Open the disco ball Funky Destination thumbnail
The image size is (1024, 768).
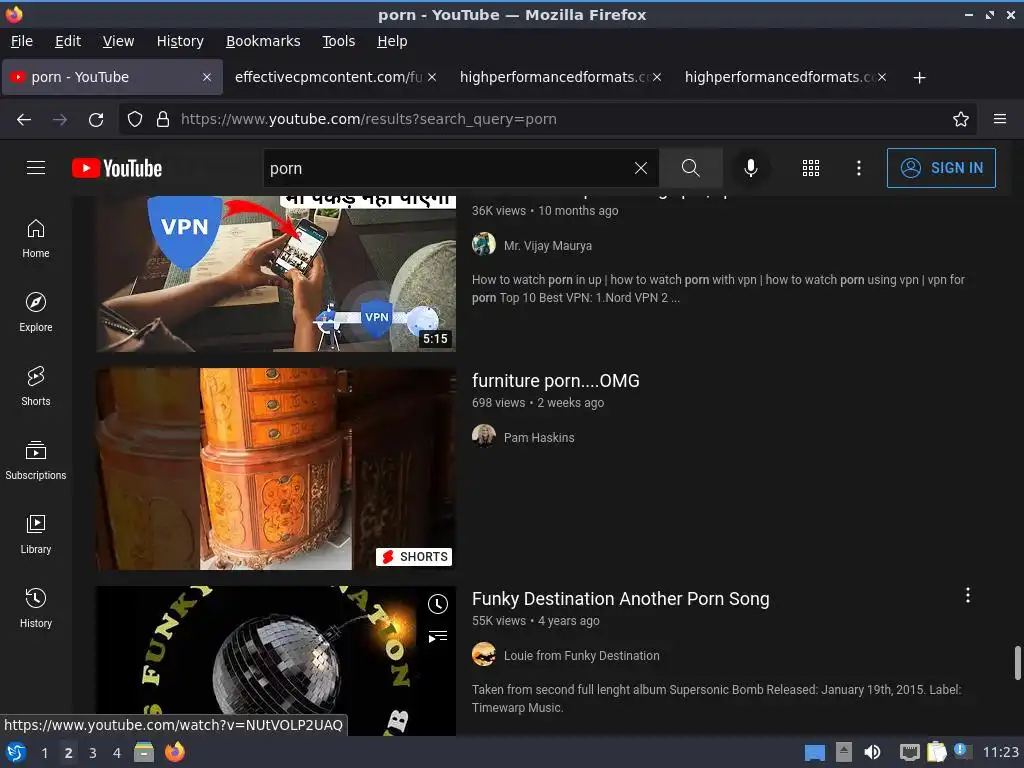coord(276,661)
